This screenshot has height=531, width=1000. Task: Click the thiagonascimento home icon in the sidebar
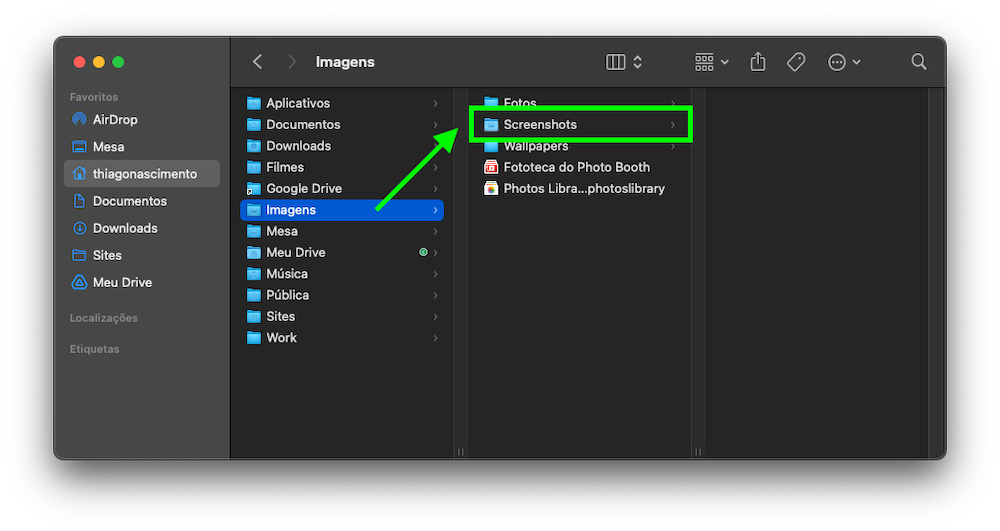tap(79, 173)
